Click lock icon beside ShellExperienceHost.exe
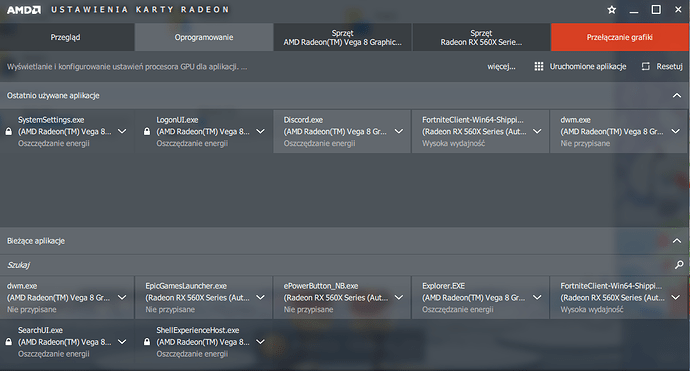 coord(147,342)
